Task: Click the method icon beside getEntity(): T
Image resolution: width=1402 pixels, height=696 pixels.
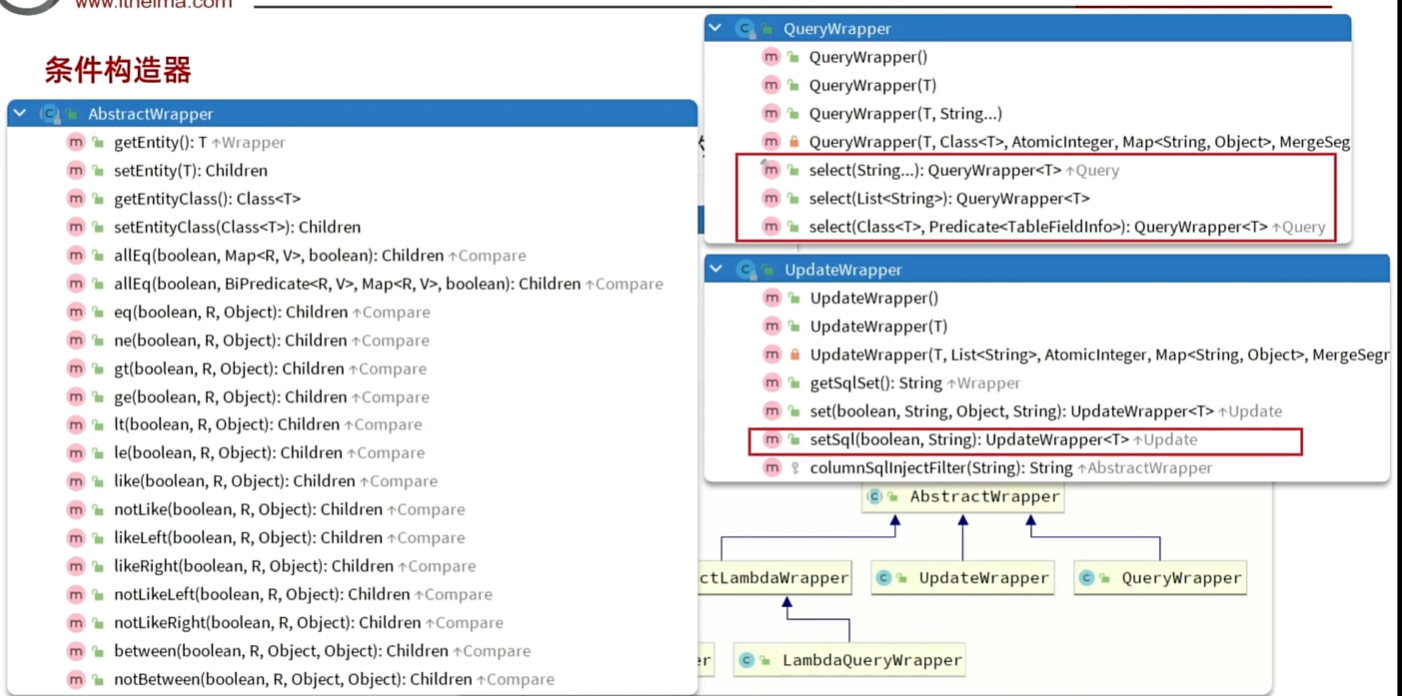Action: pyautogui.click(x=76, y=142)
